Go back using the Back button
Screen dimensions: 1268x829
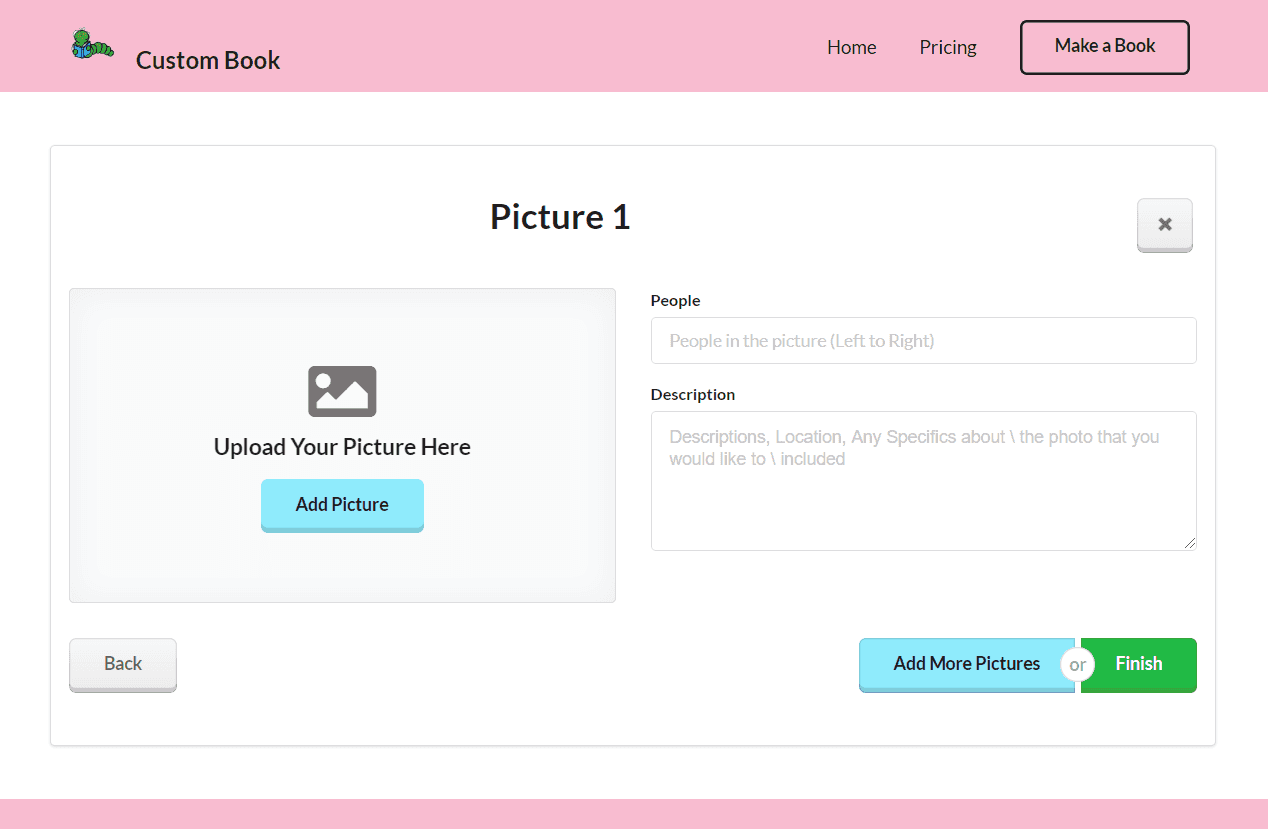pos(123,664)
